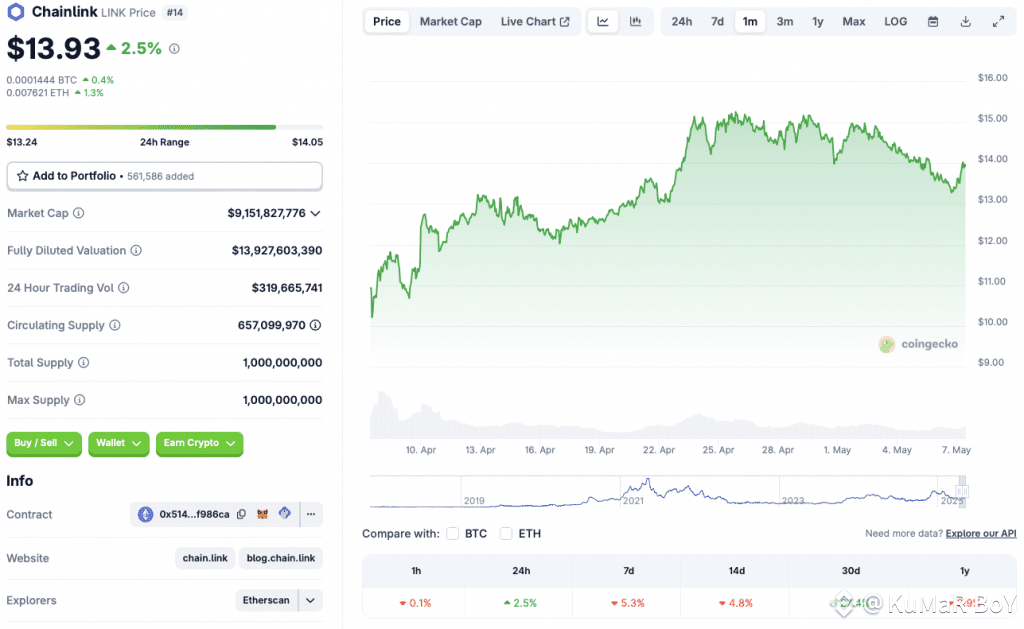Open more contract options ellipsis
The width and height of the screenshot is (1024, 629).
[x=311, y=514]
